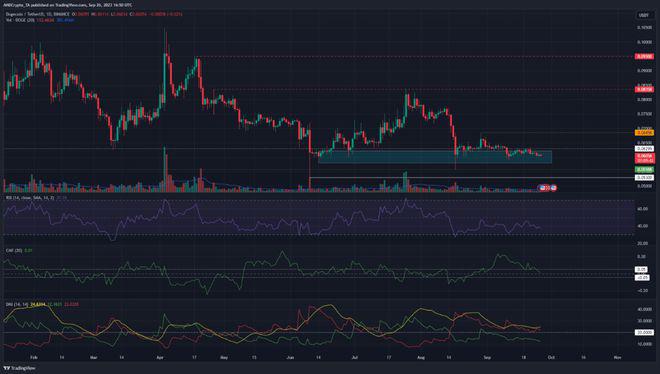Select the teal demand zone rectangle
Screen dimensions: 660x374
coord(435,157)
